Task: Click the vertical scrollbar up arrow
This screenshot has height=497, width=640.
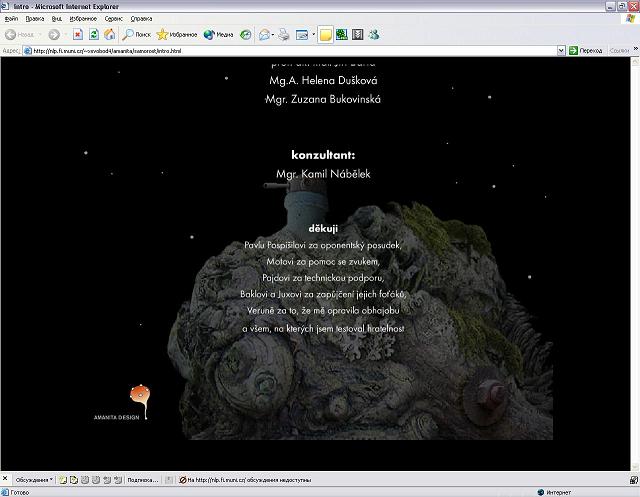Action: [x=635, y=62]
